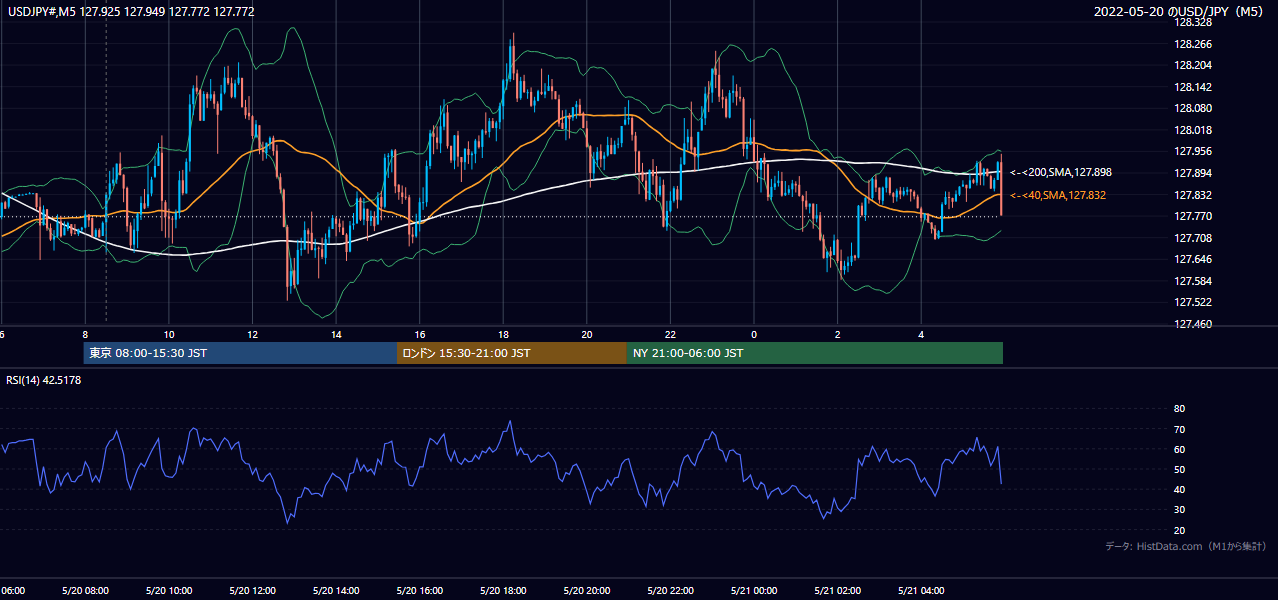The width and height of the screenshot is (1278, 600).
Task: Click the 127.584 price axis label
Action: [1194, 281]
